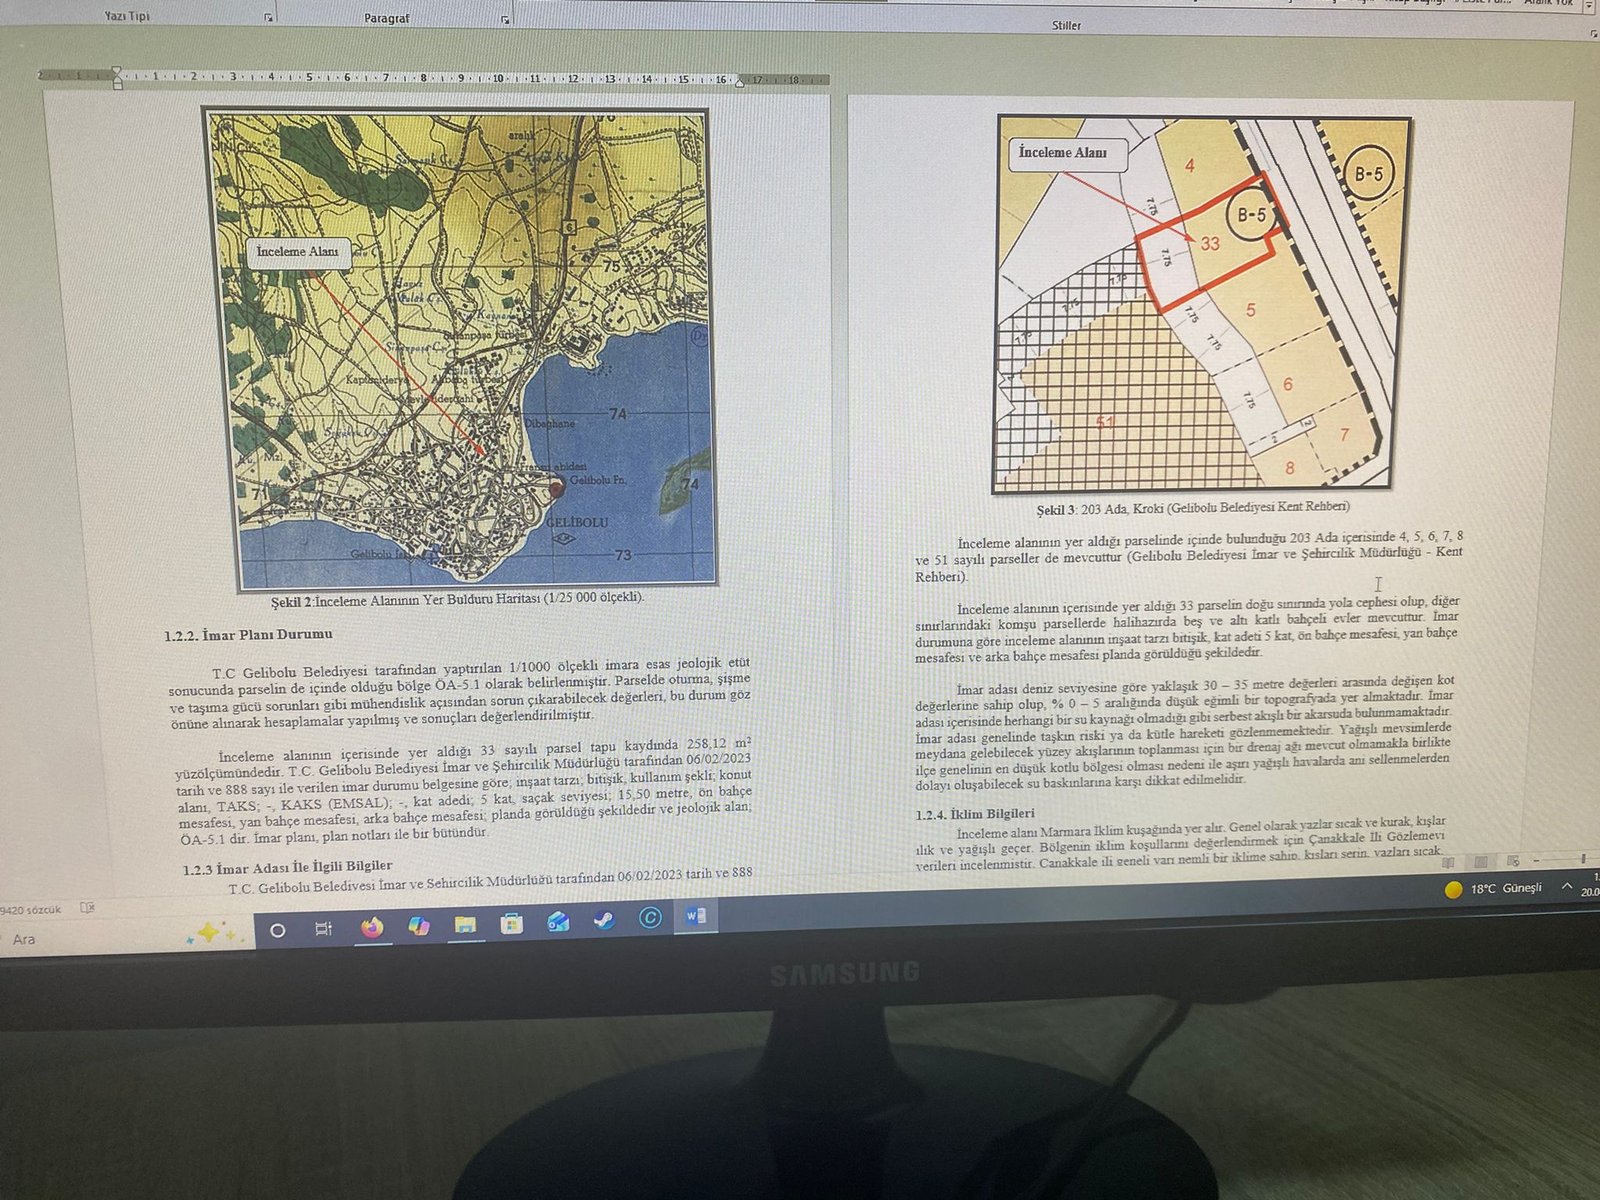Click the proofing errors icon in status bar
Image resolution: width=1600 pixels, height=1200 pixels.
tap(87, 908)
